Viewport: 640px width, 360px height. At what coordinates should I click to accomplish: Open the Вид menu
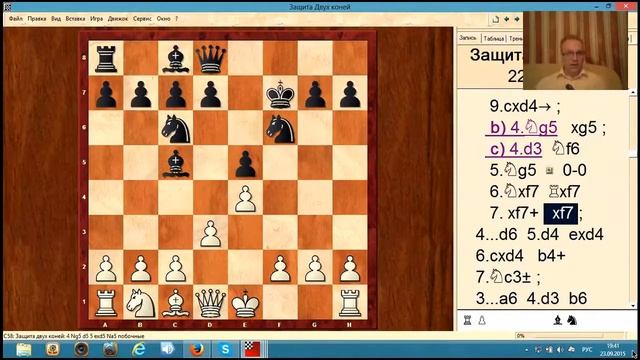[56, 19]
